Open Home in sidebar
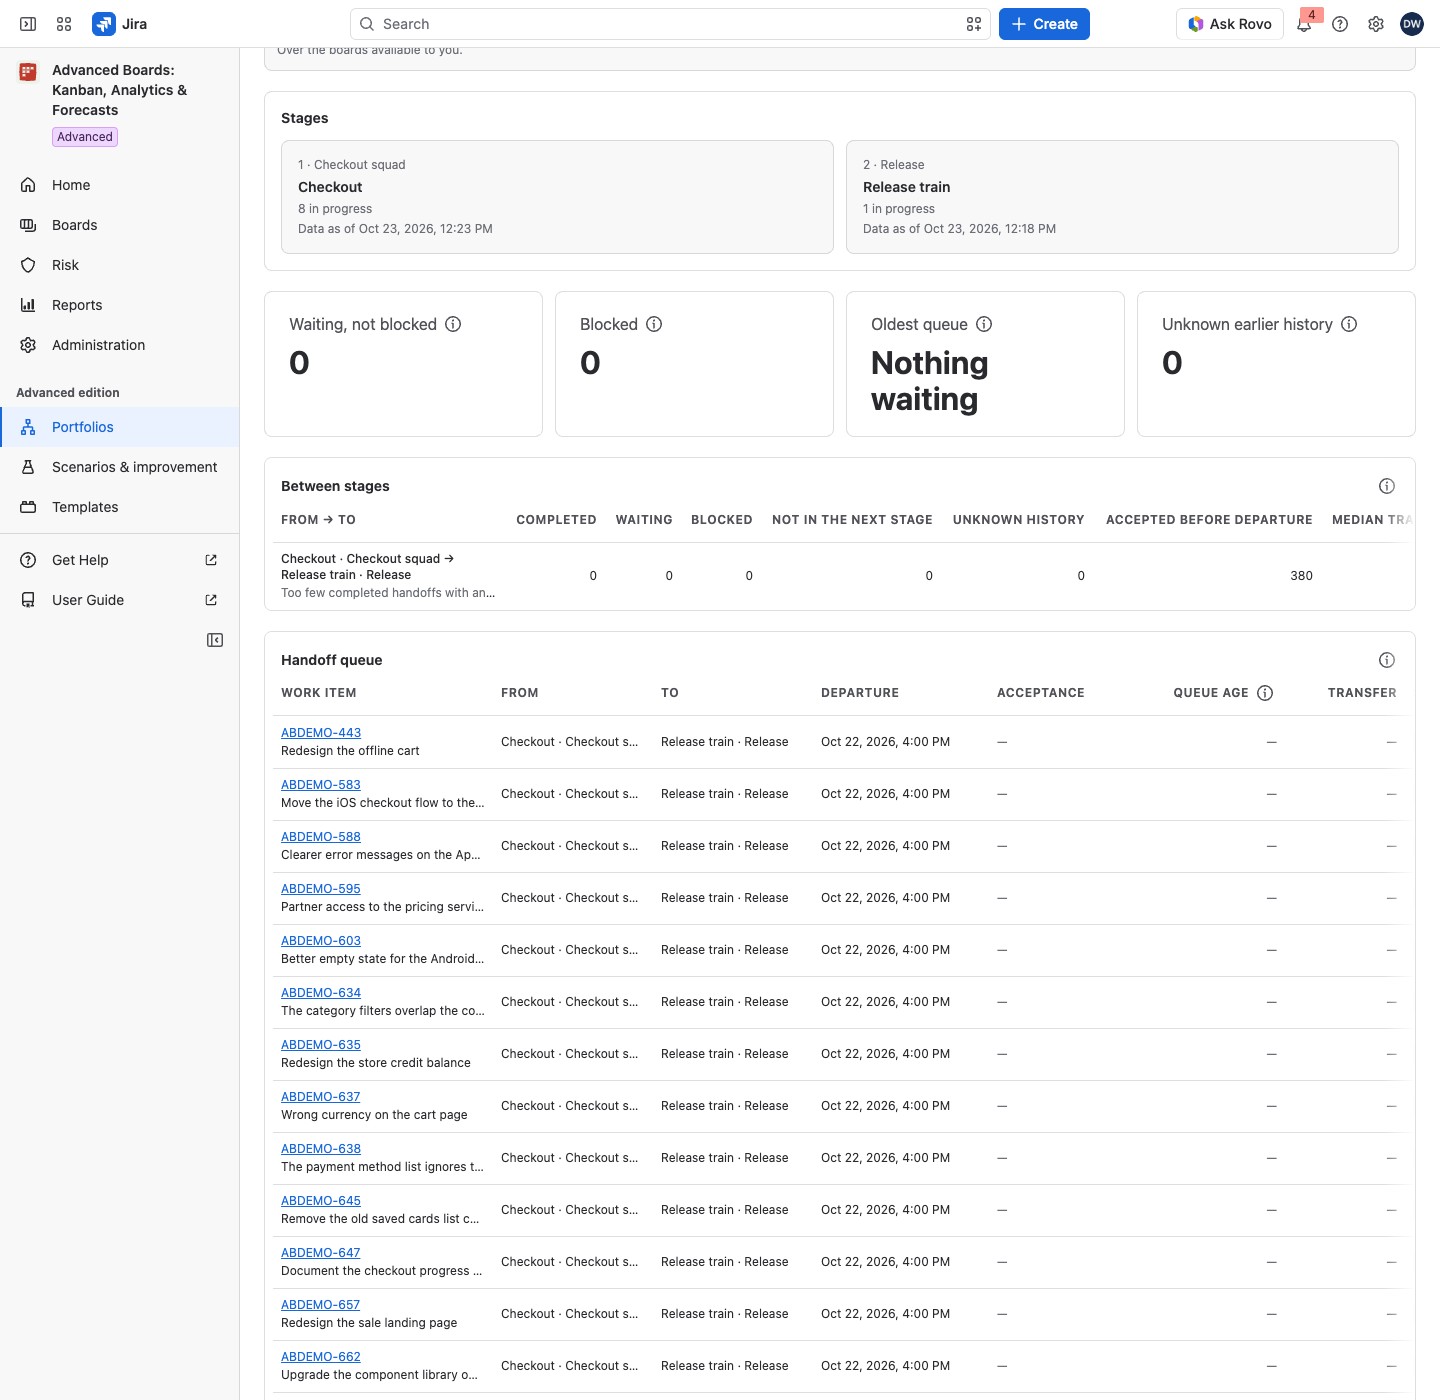Screen dimensions: 1440x1400 point(120,185)
